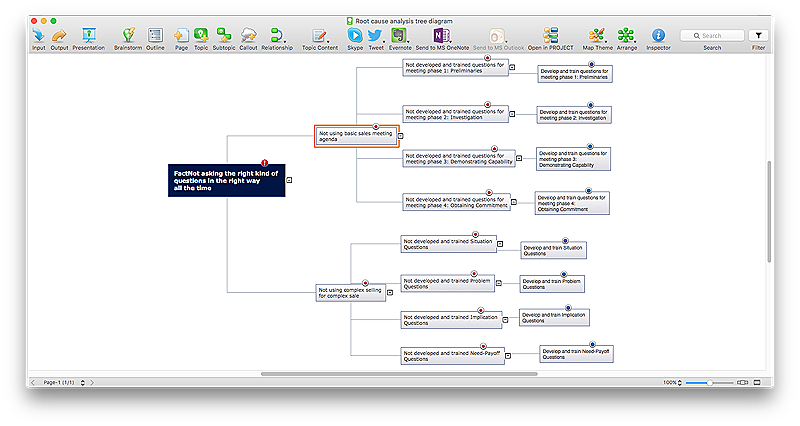The width and height of the screenshot is (800, 426).
Task: Collapse 'phase 4: Obtaining Commitment' cause branch
Action: [x=514, y=203]
